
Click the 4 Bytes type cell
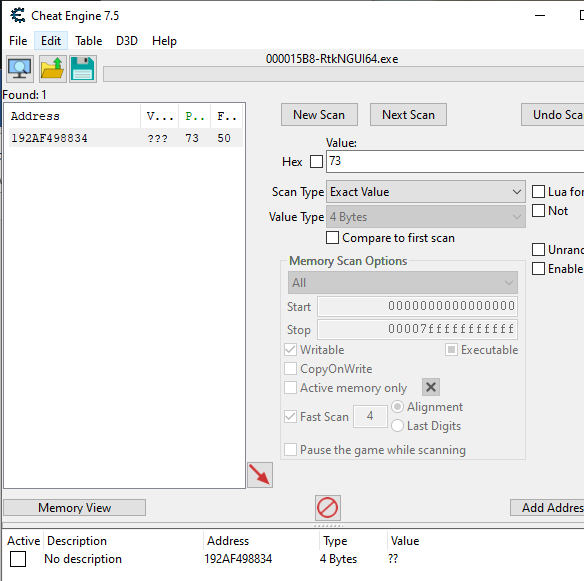[x=338, y=559]
